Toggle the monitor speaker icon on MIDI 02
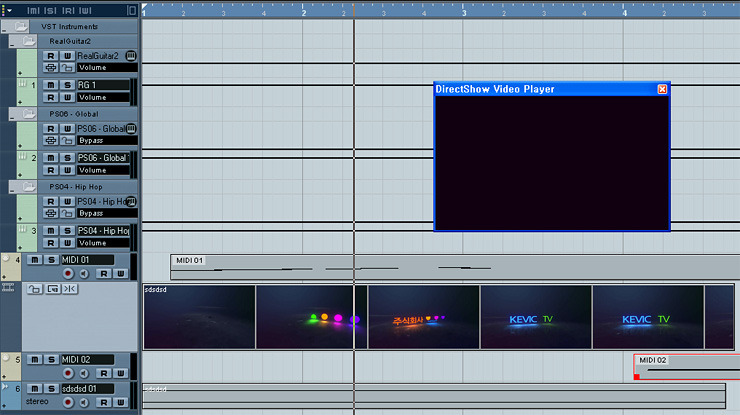The image size is (740, 415). pos(84,373)
